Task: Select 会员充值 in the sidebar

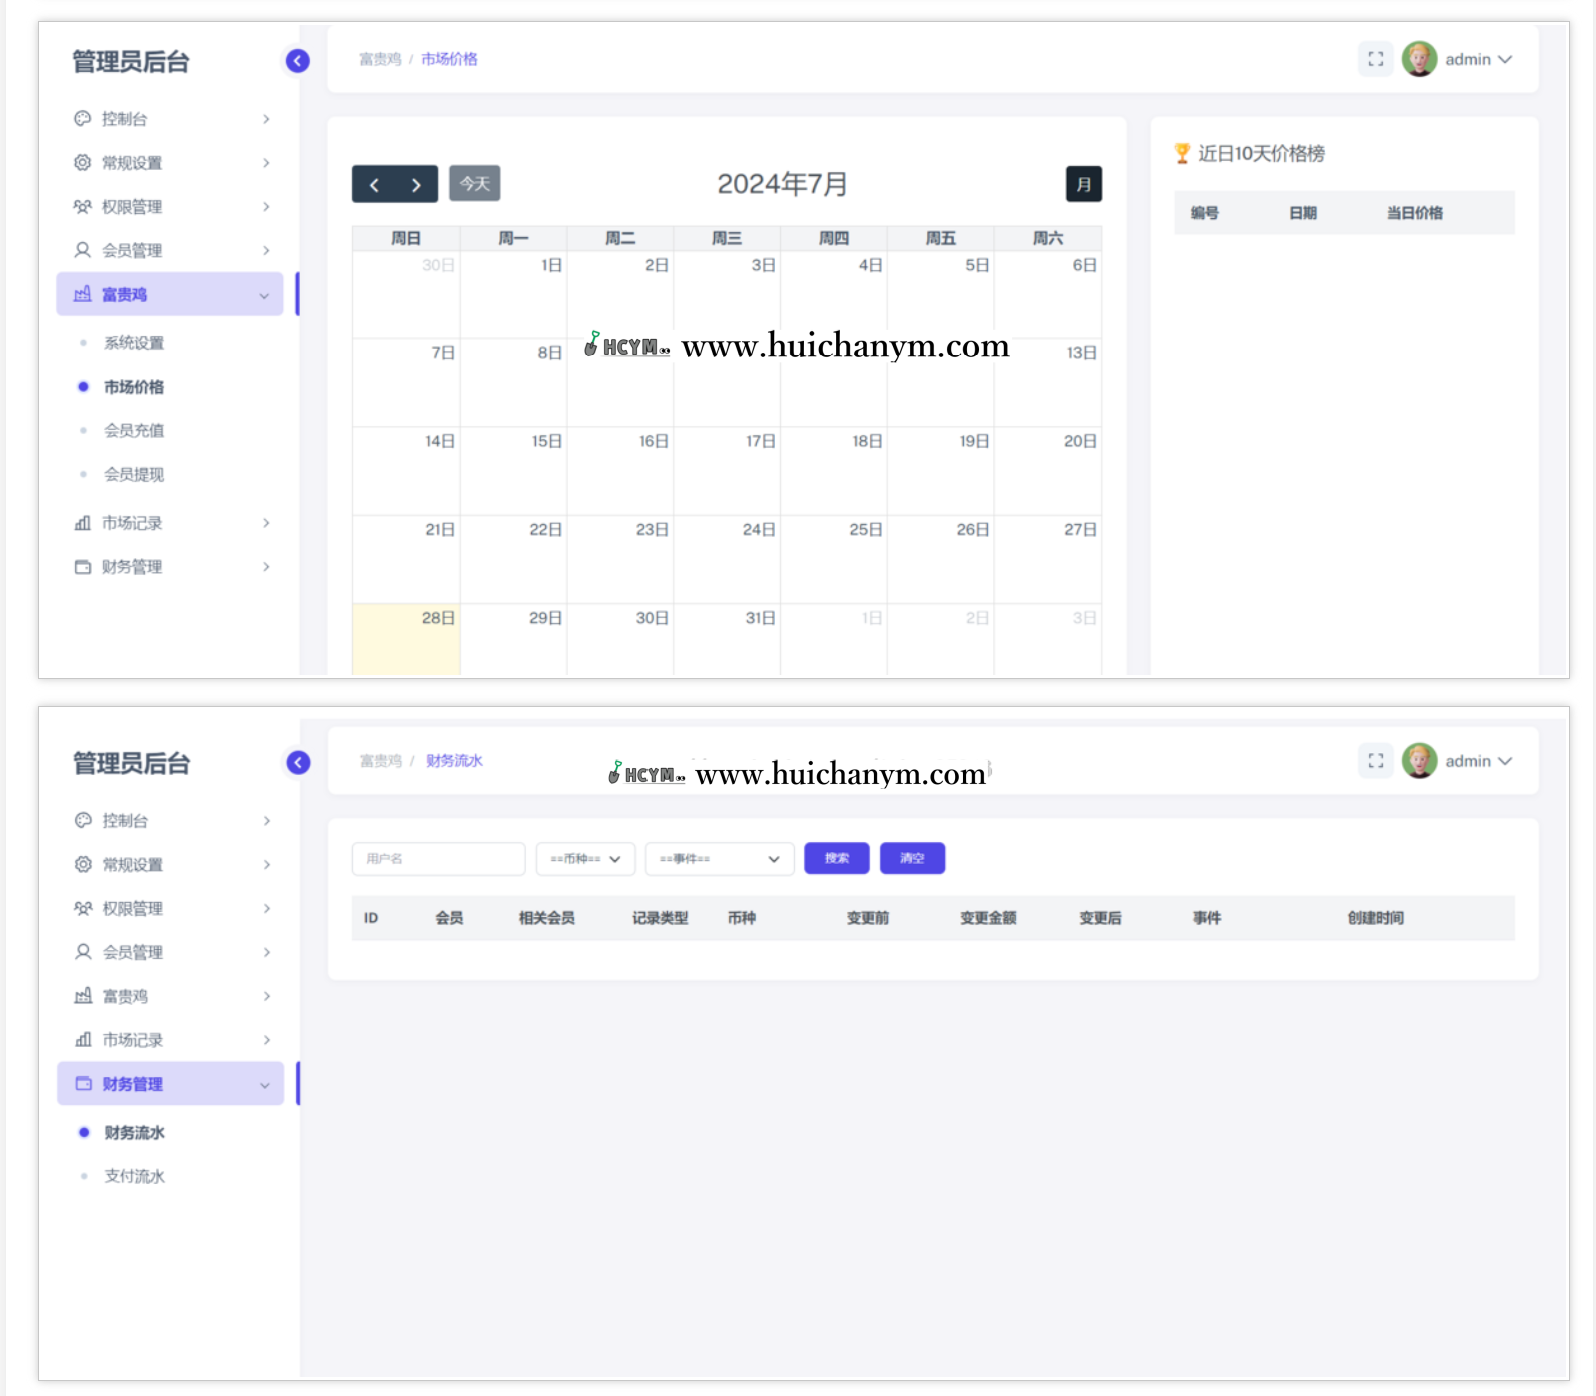Action: click(134, 431)
